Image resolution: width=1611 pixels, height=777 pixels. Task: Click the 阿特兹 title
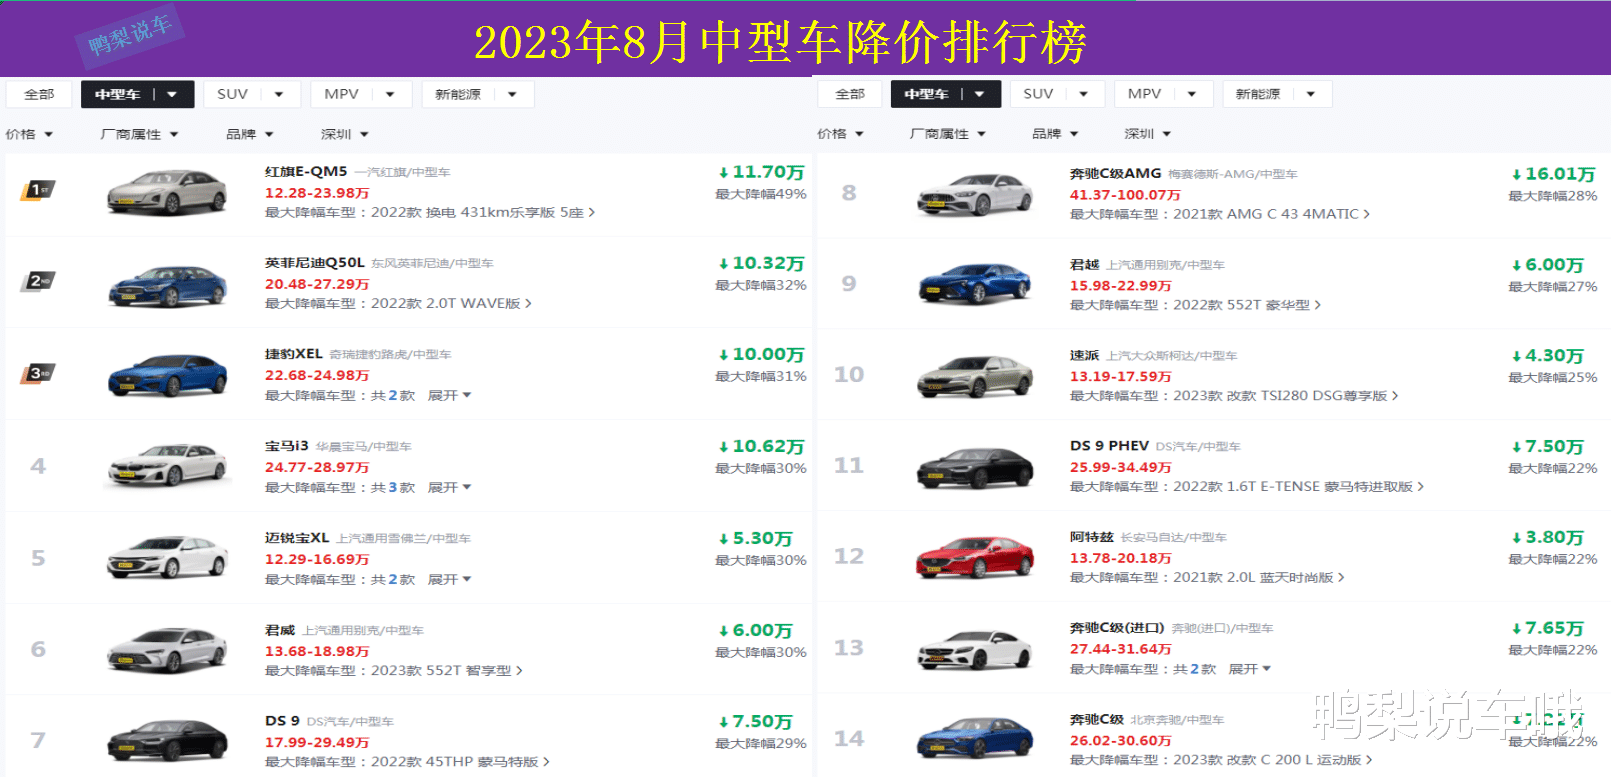pos(1091,537)
